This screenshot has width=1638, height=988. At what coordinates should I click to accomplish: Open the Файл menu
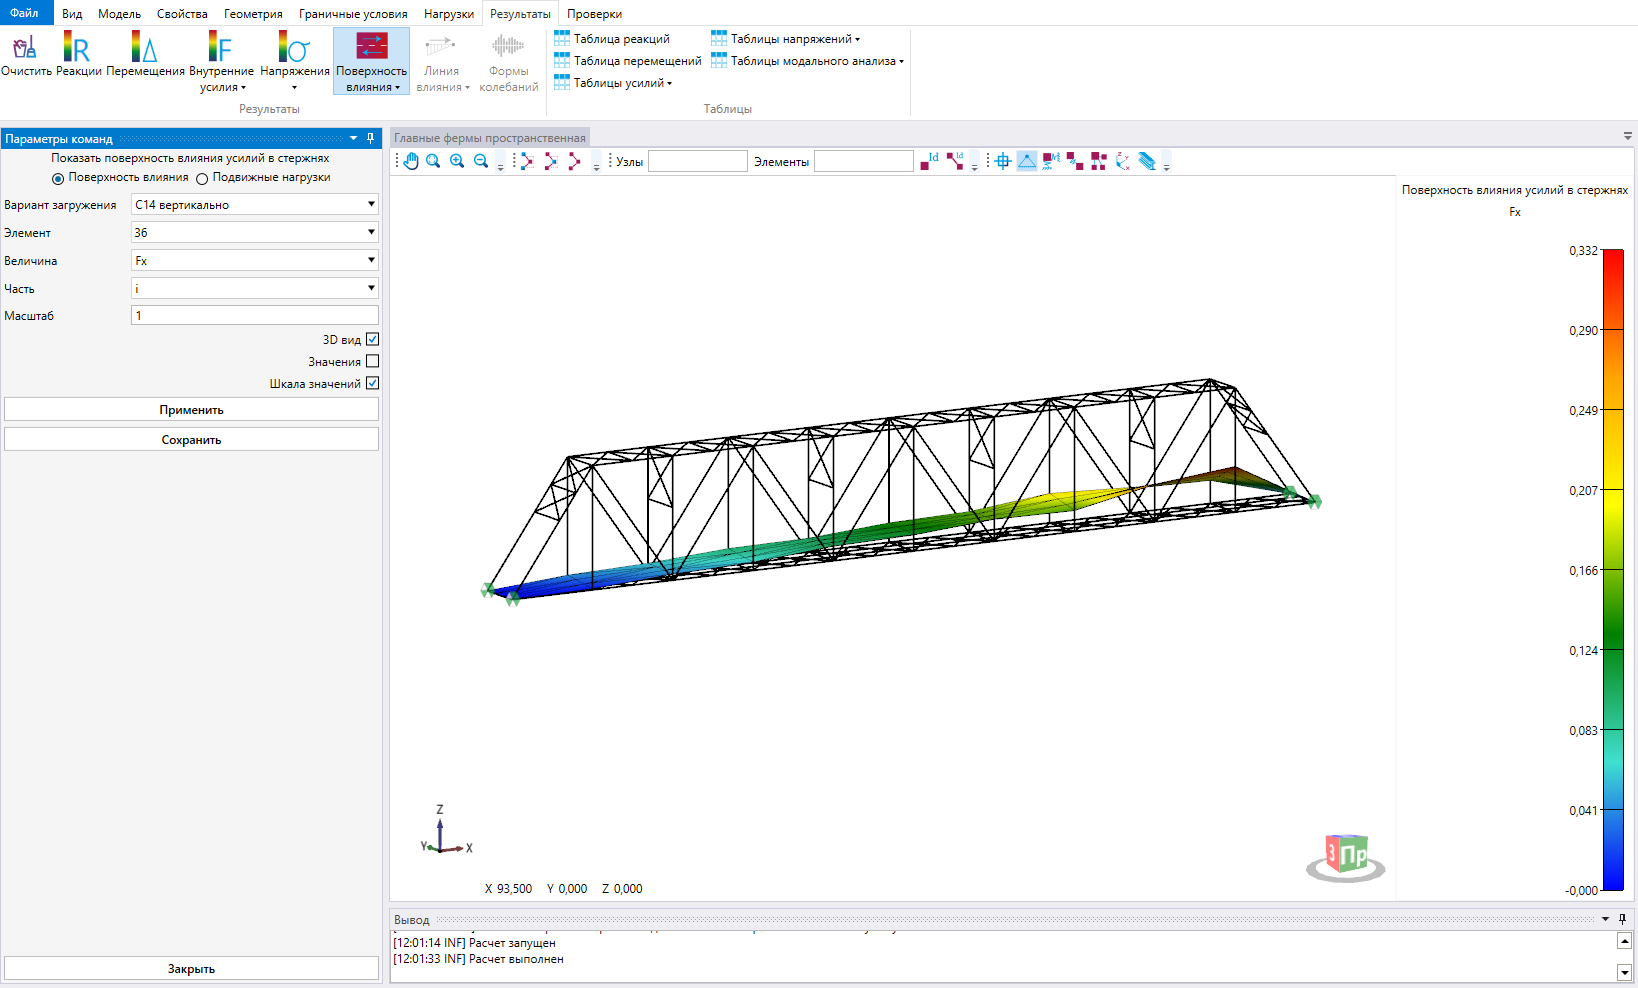point(25,13)
